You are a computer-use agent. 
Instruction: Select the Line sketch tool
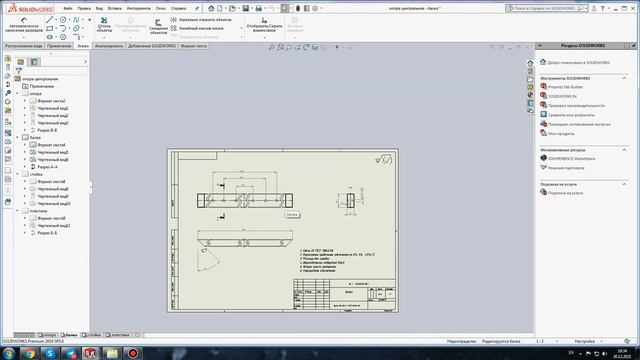coord(50,20)
